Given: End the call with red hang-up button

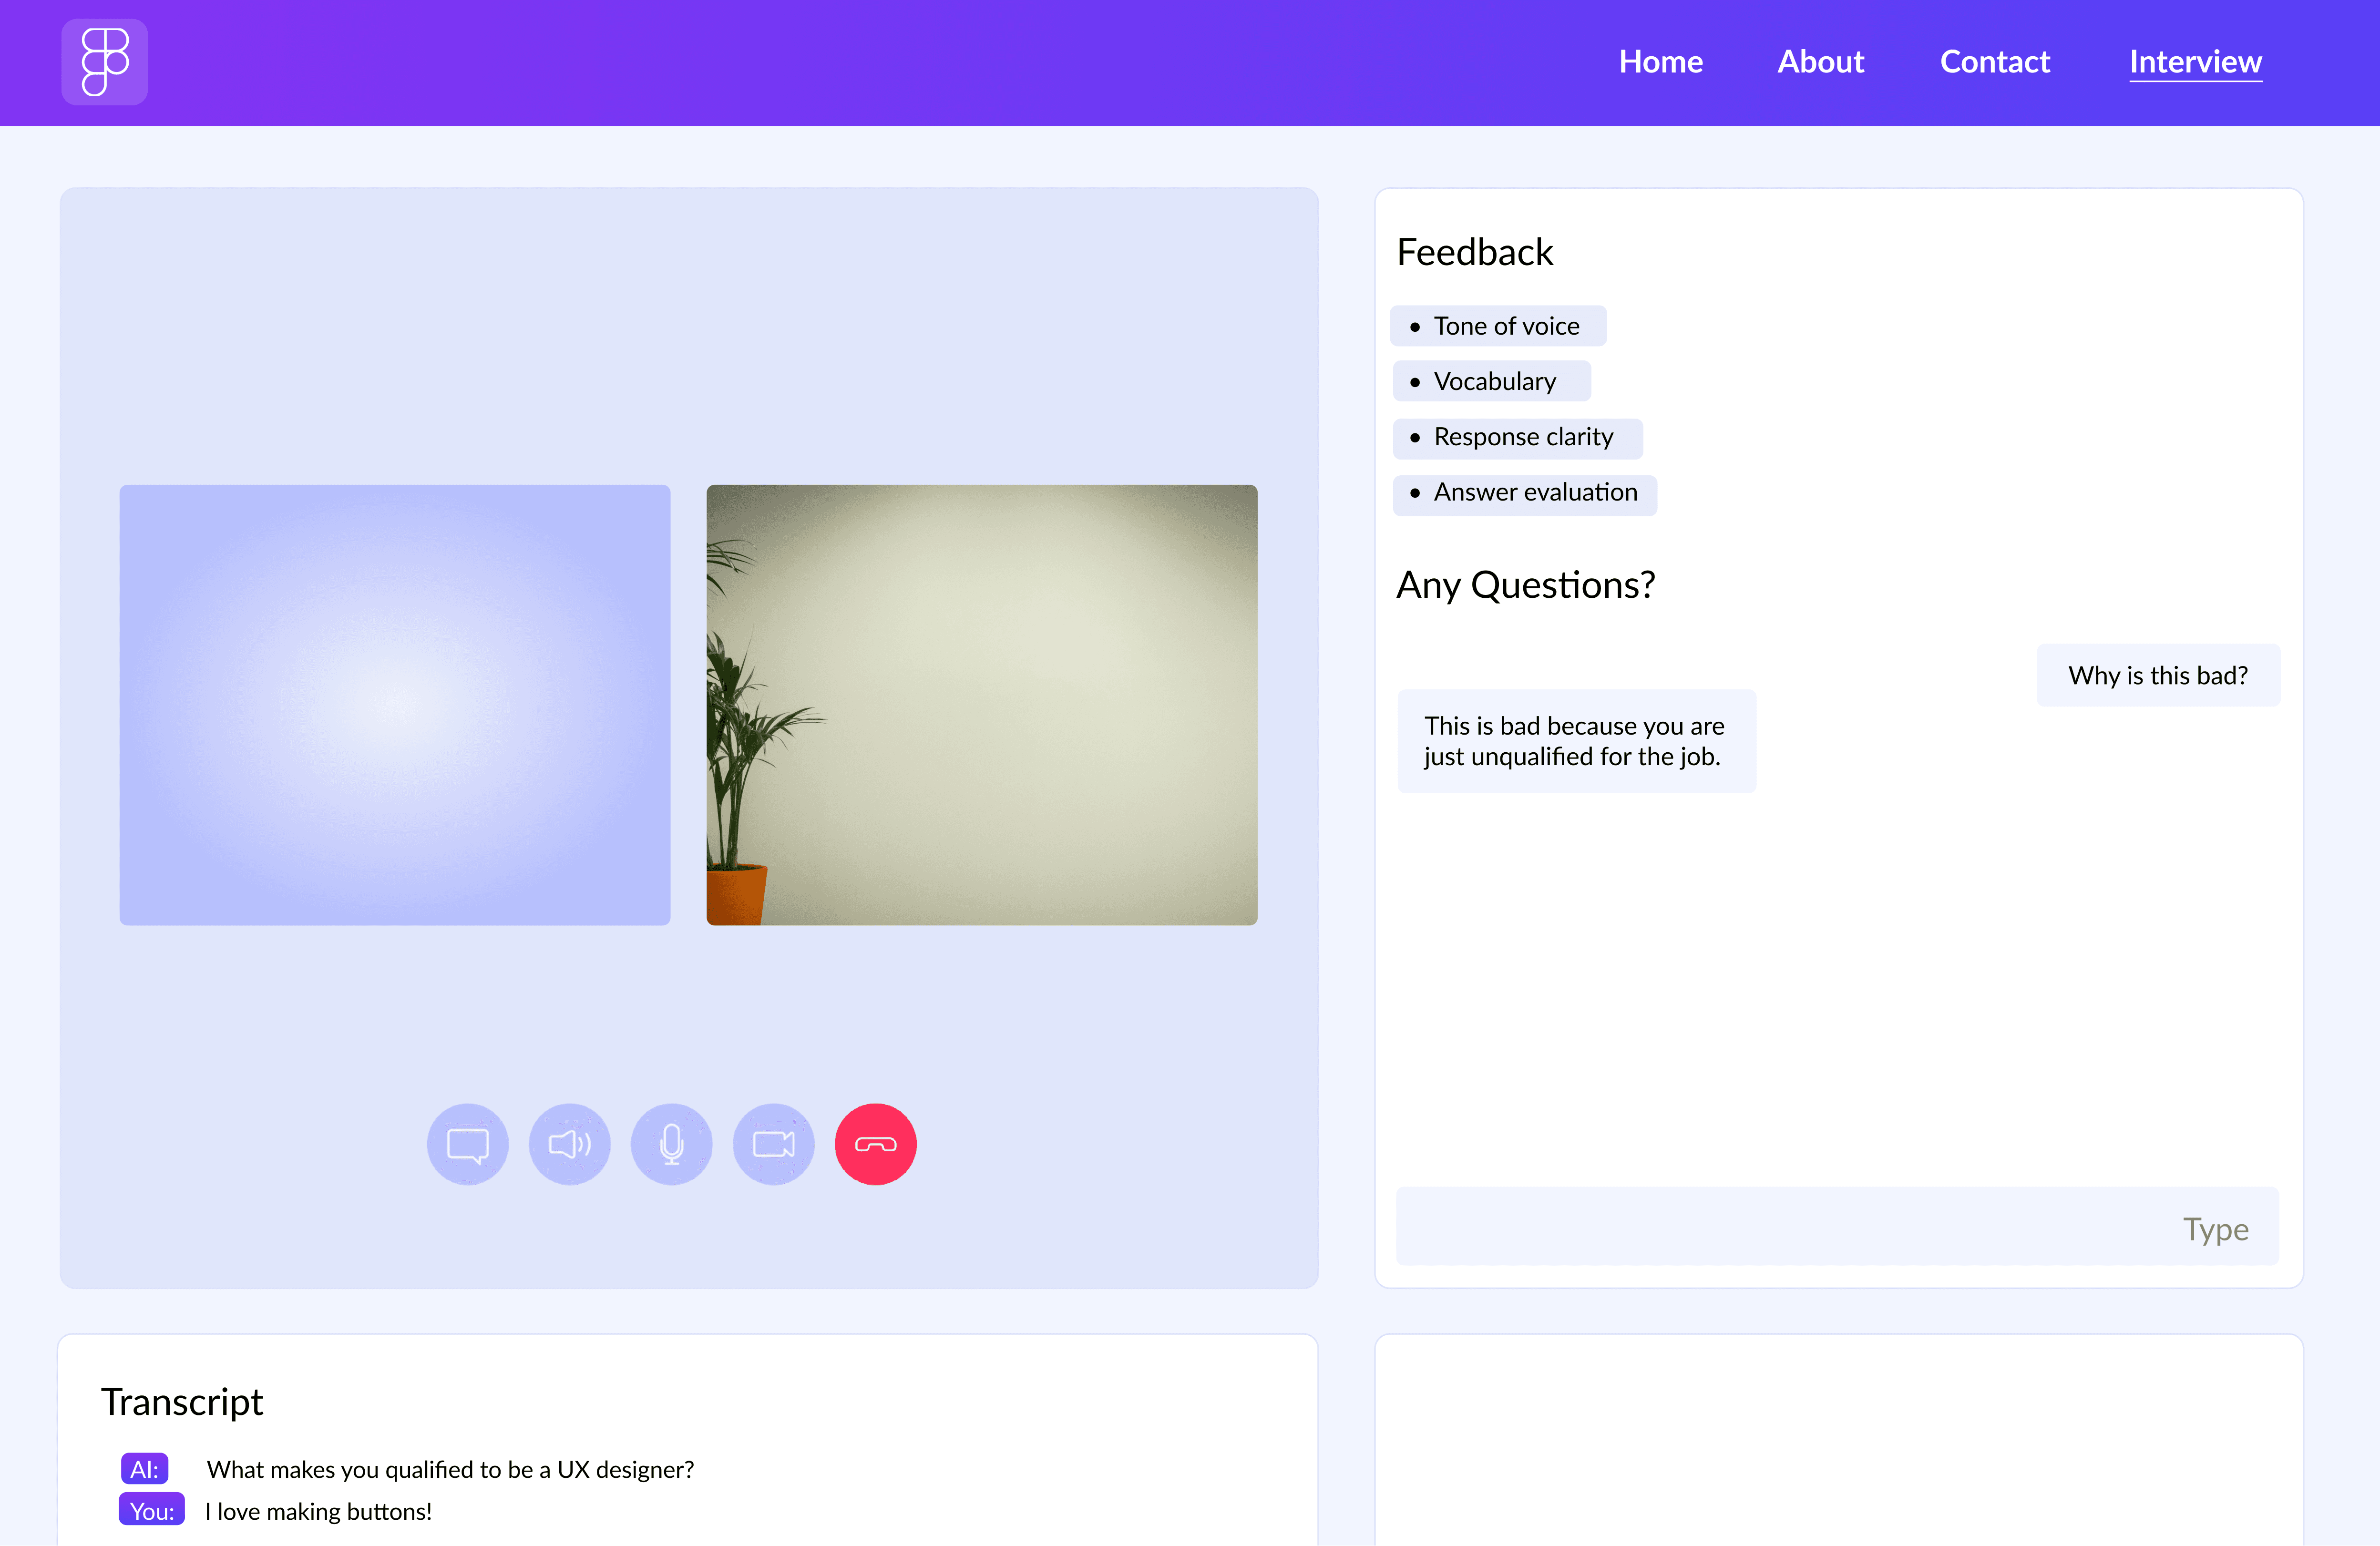Looking at the screenshot, I should (x=875, y=1144).
